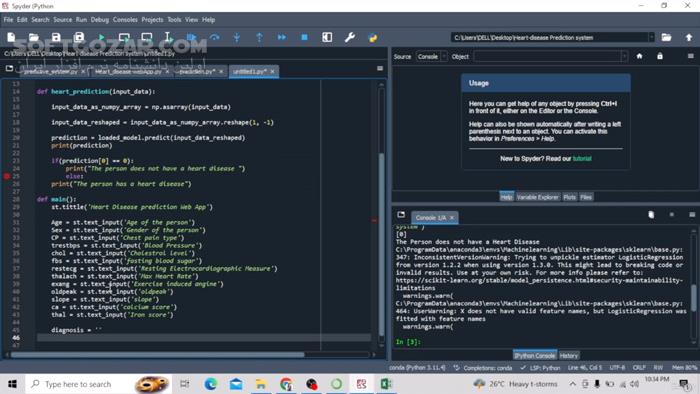Open the File menu
The width and height of the screenshot is (700, 394).
[8, 20]
